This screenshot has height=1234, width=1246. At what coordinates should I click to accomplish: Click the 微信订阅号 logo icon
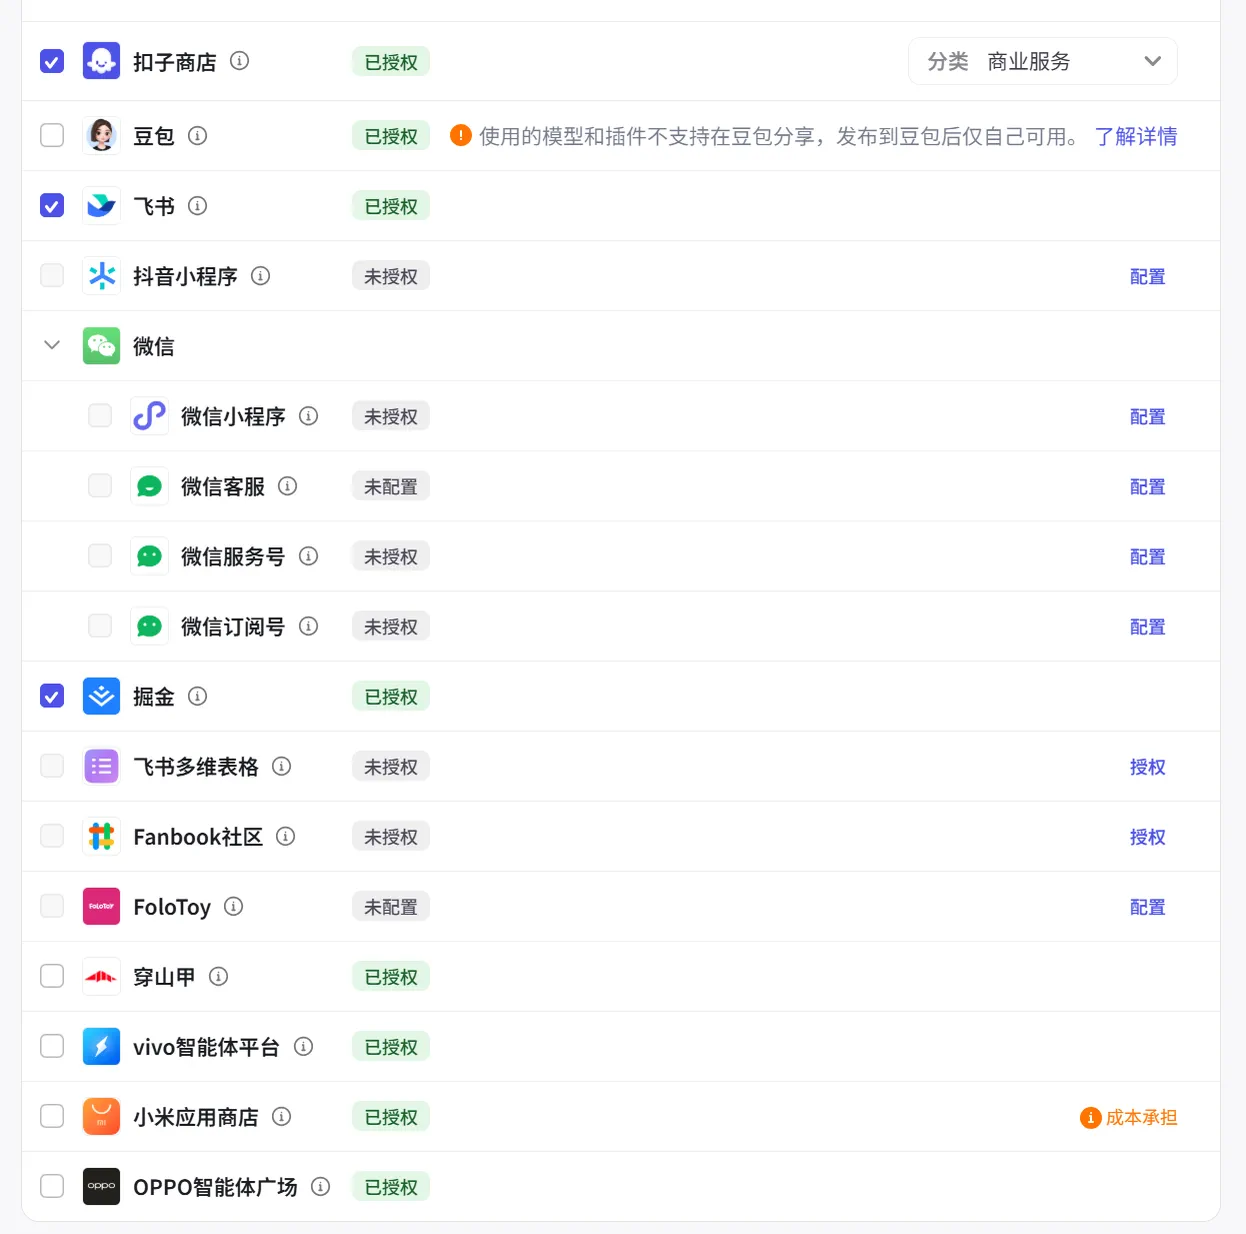click(x=149, y=625)
